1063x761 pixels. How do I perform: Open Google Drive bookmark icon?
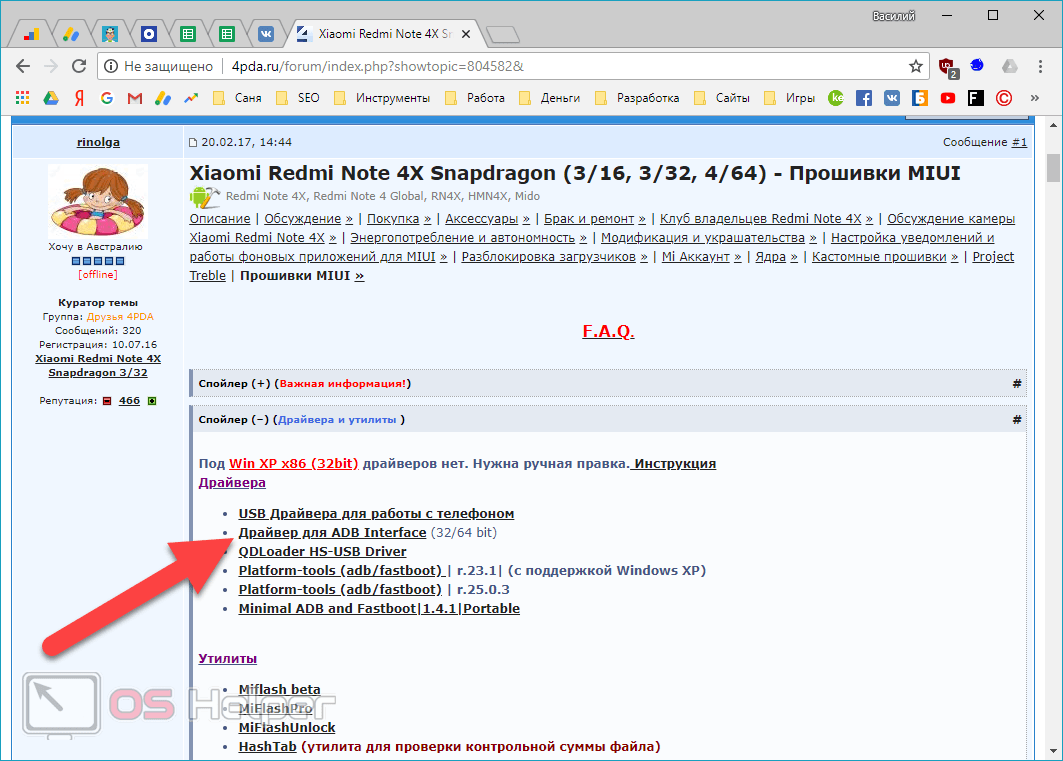point(50,98)
